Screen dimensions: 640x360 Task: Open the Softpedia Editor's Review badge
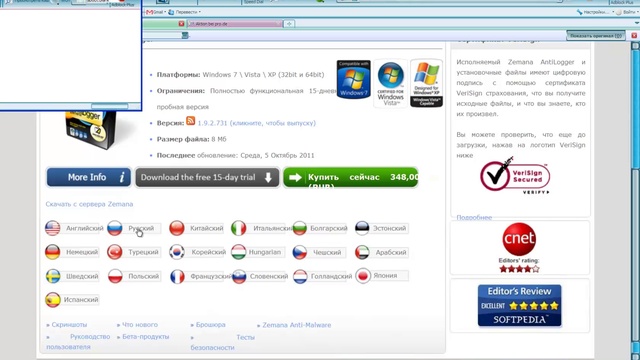pos(520,305)
